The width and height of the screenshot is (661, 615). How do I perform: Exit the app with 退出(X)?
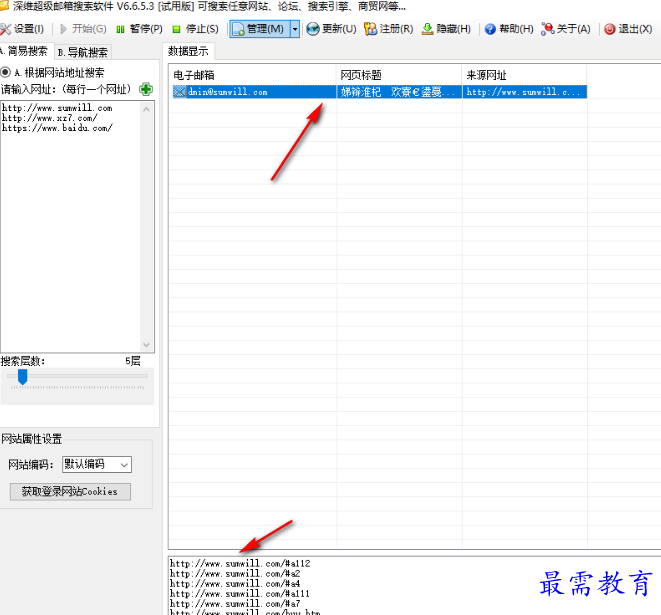(628, 29)
